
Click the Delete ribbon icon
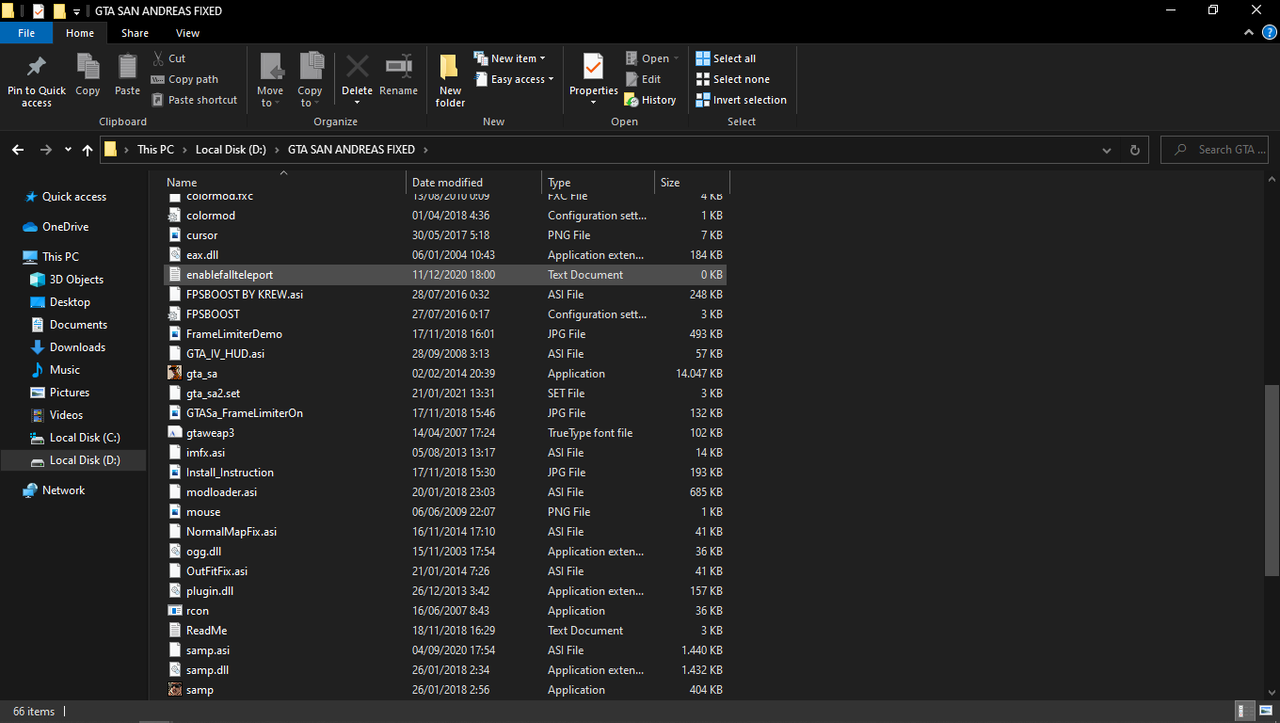click(357, 67)
